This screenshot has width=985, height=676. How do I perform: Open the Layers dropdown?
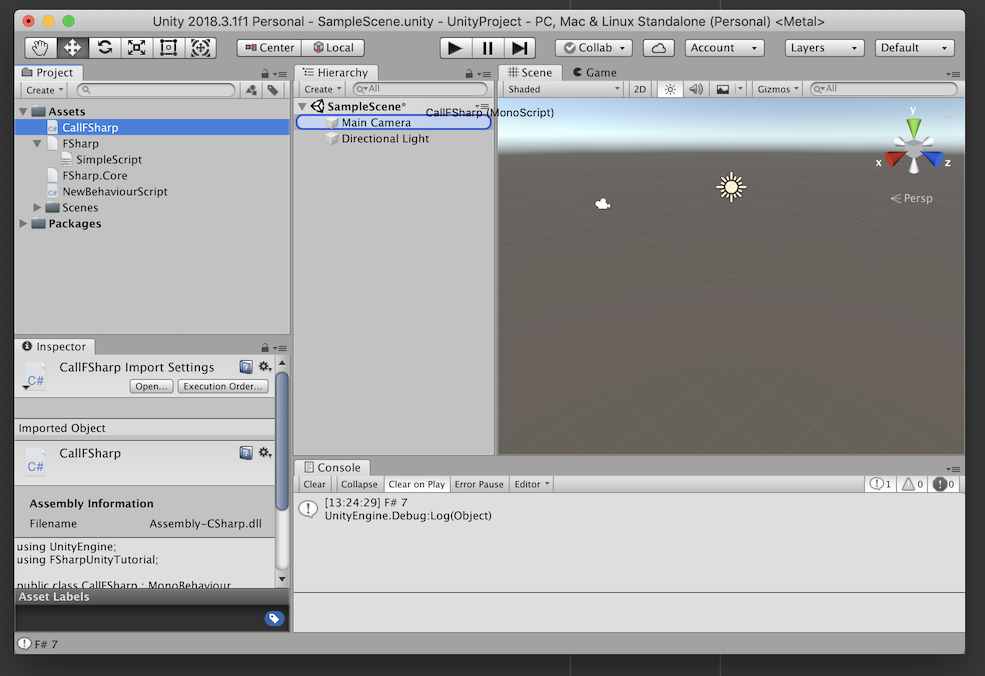pos(824,48)
